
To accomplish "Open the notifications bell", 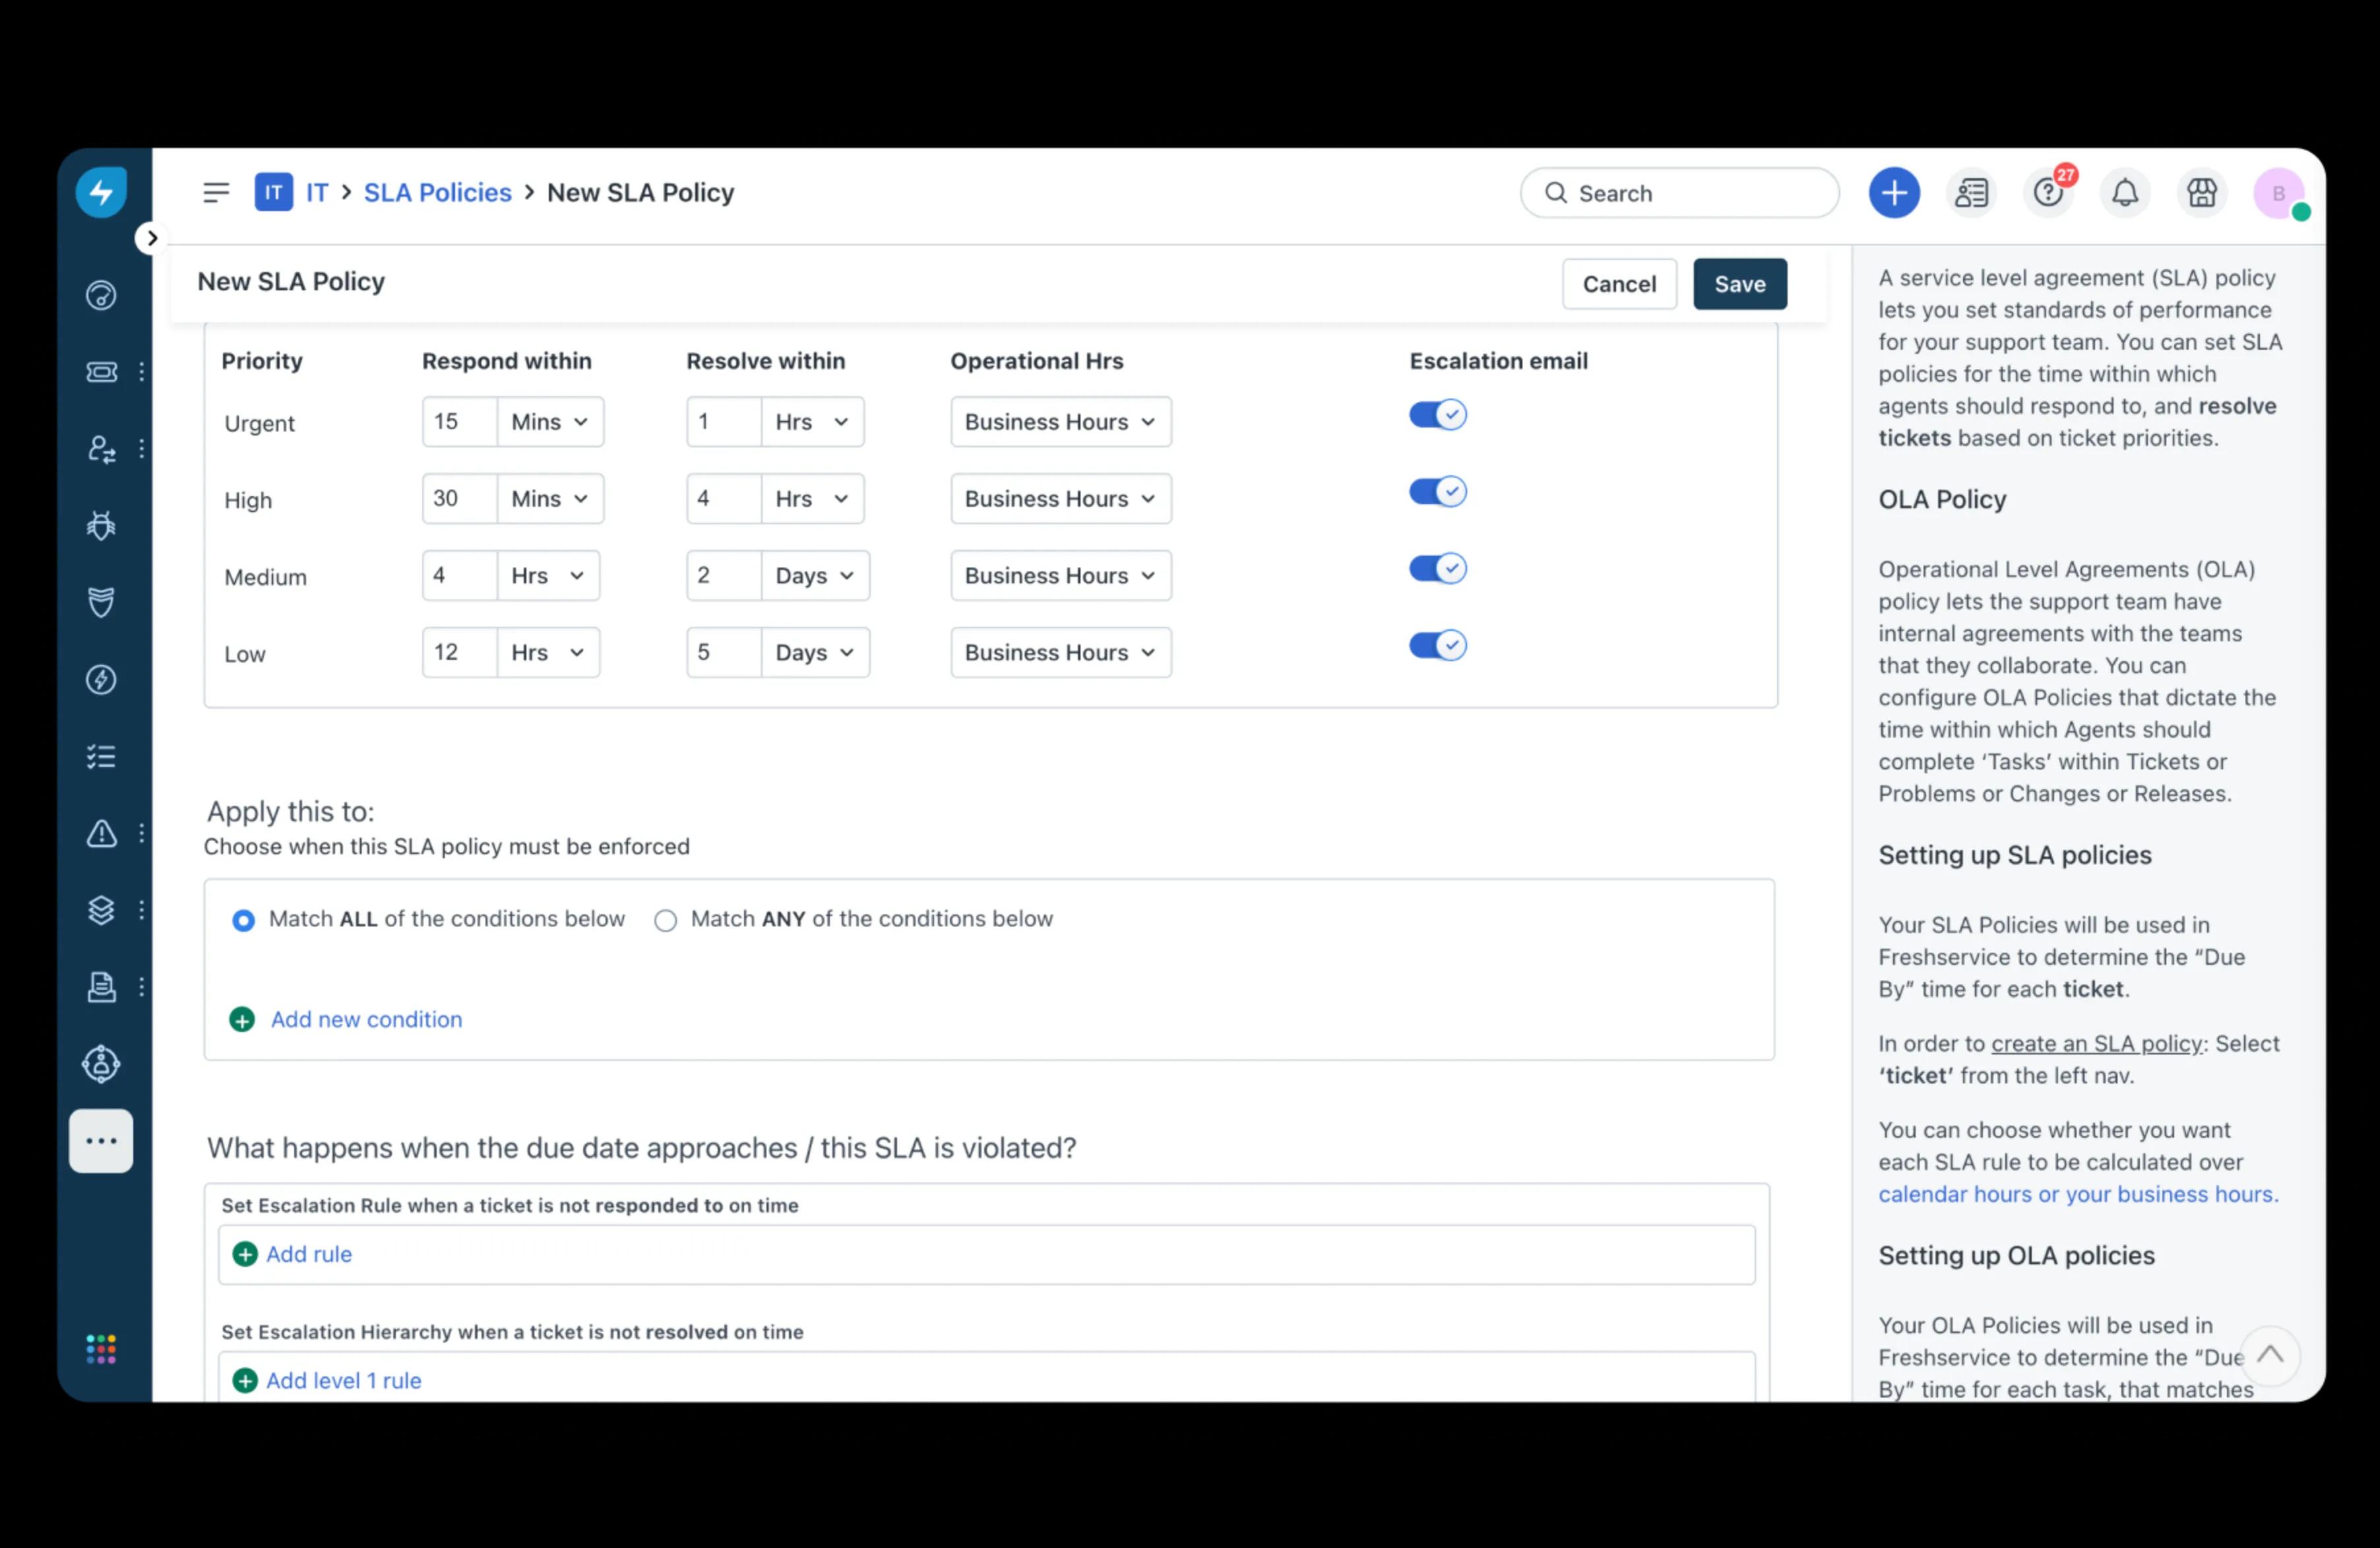I will coord(2125,193).
